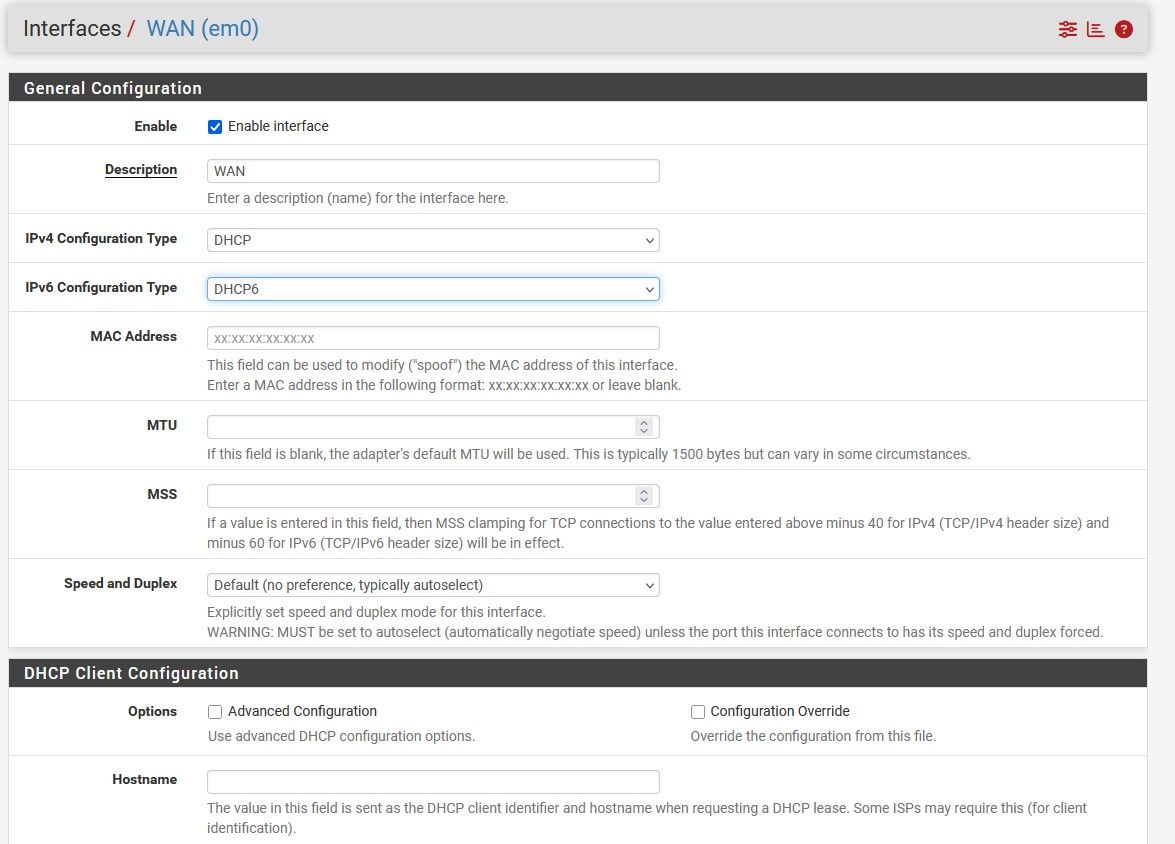Open Speed and Duplex dropdown
The height and width of the screenshot is (844, 1175).
click(x=433, y=585)
